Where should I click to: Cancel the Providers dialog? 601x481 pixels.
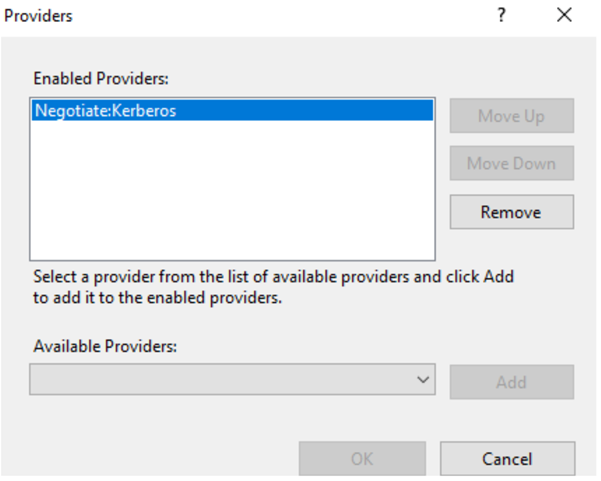(x=507, y=459)
